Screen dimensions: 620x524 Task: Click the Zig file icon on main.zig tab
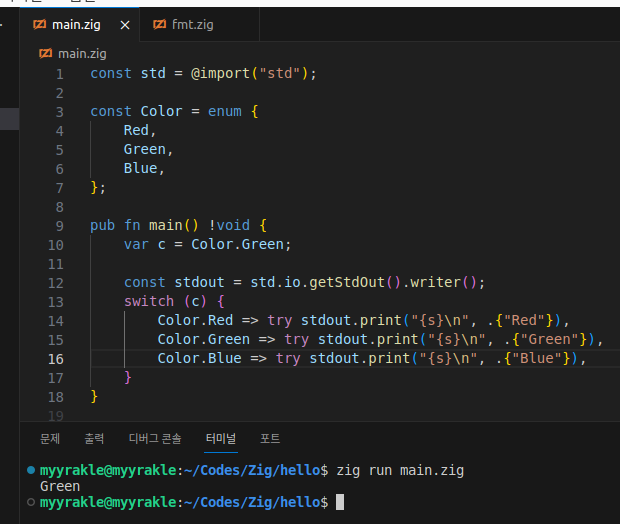[40, 24]
